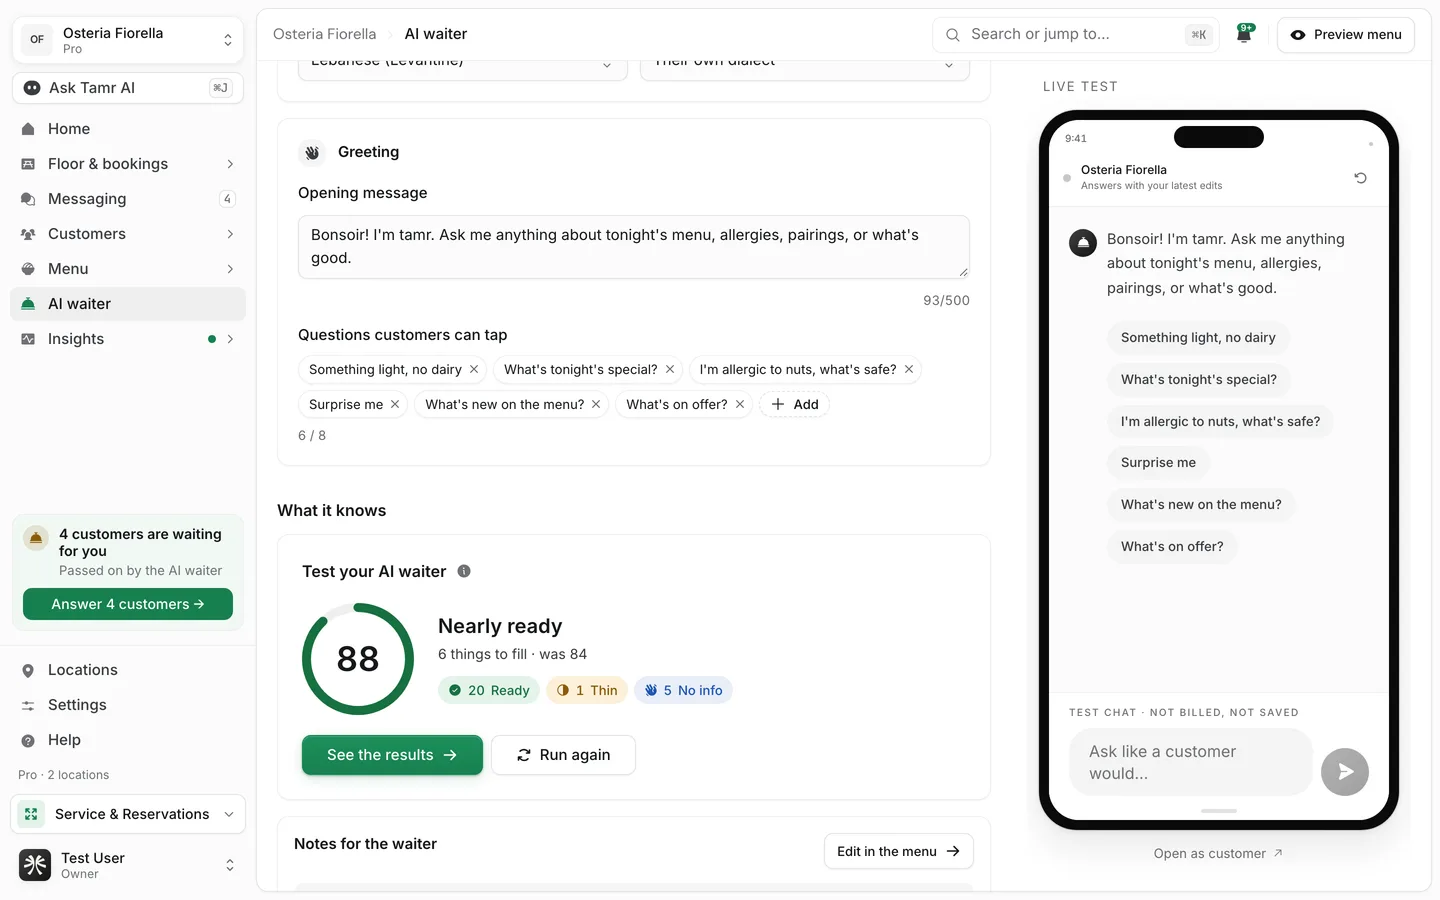
Task: Expand the Floor & bookings section
Action: 230,164
